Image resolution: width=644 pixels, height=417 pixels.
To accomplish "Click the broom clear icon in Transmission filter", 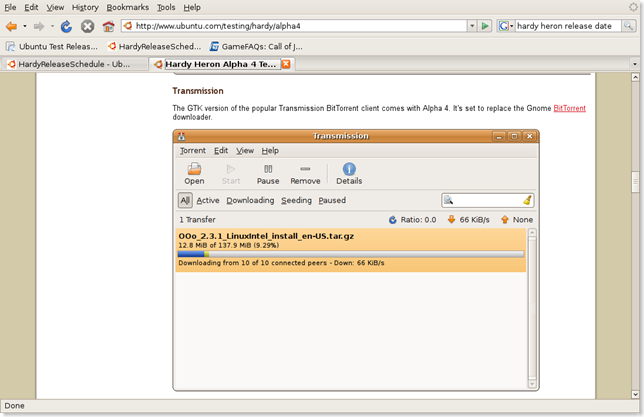I will coord(527,200).
